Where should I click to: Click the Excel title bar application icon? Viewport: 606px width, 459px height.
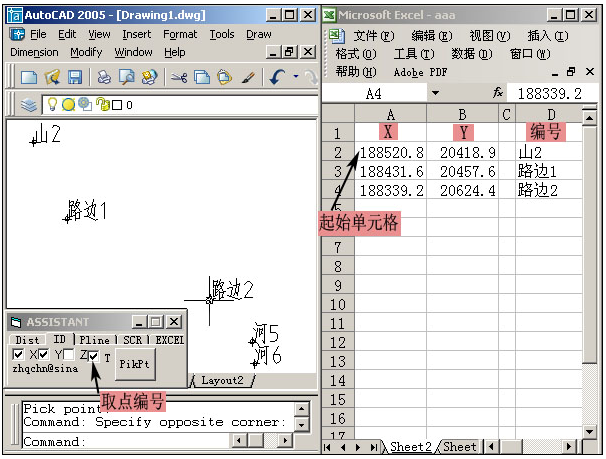click(329, 15)
